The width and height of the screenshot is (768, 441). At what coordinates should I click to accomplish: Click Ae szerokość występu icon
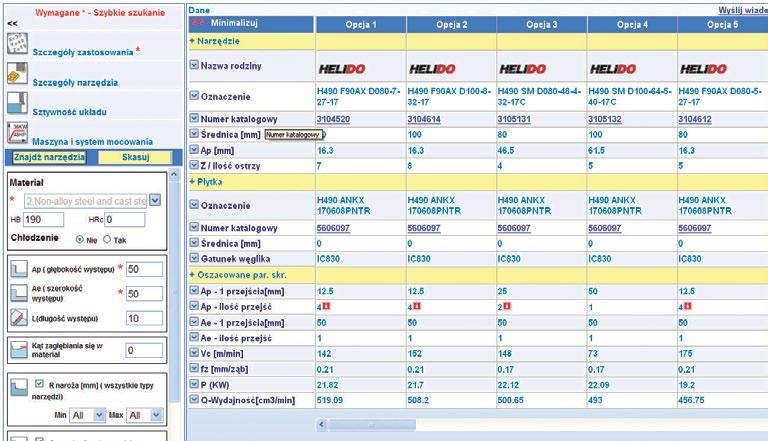[x=19, y=293]
